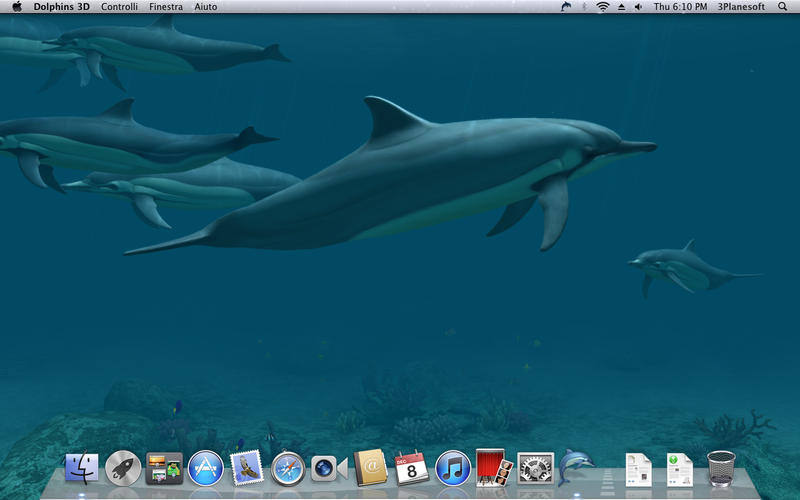Screen dimensions: 800x500
Task: Launch Mail stamp icon
Action: point(246,467)
